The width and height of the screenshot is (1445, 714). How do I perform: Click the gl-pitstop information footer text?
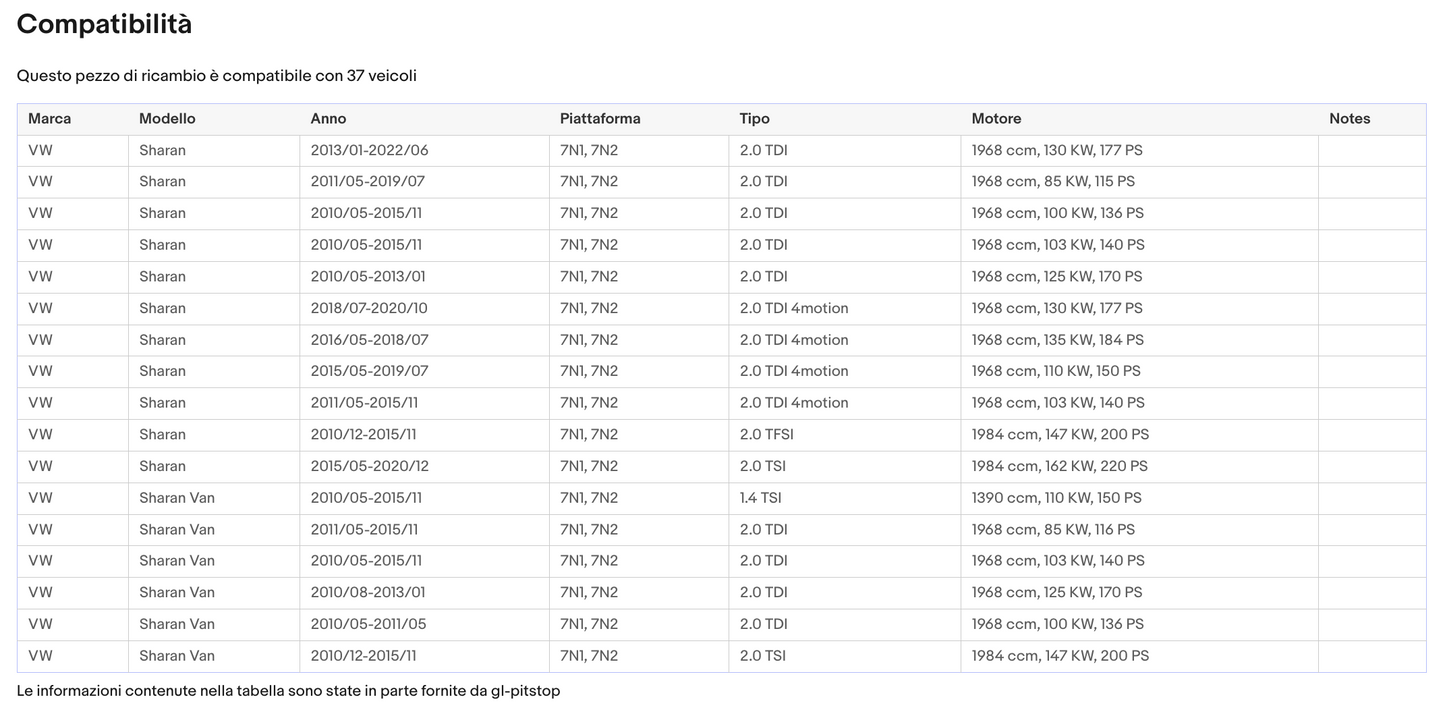tap(288, 691)
